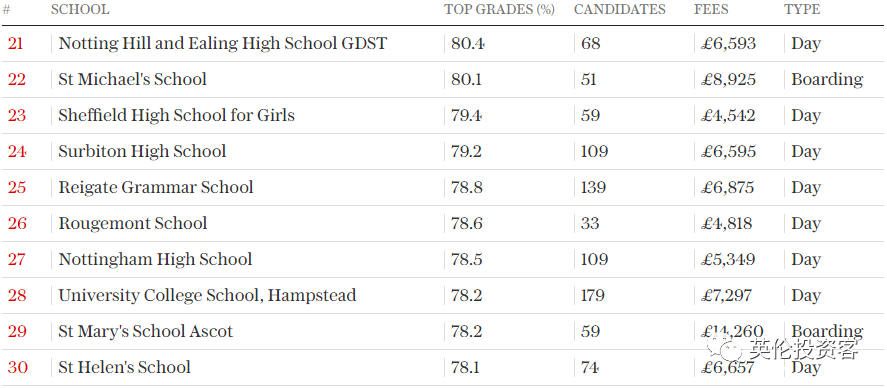Sort by TOP GRADES (%) column header
The image size is (887, 388).
(500, 10)
